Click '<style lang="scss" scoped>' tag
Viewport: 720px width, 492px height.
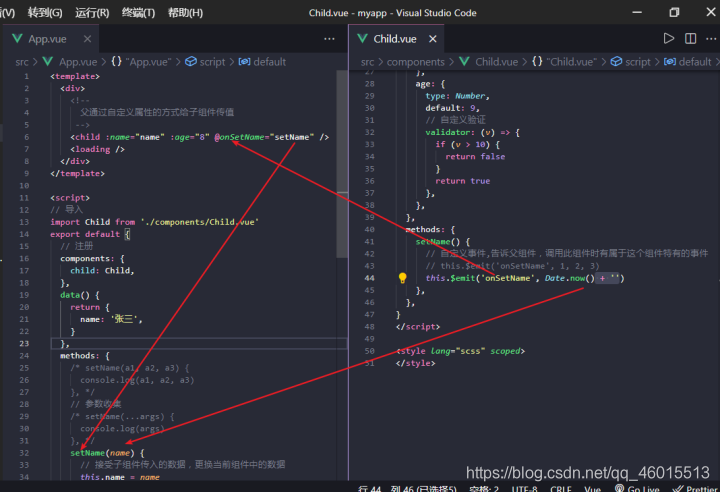(460, 351)
